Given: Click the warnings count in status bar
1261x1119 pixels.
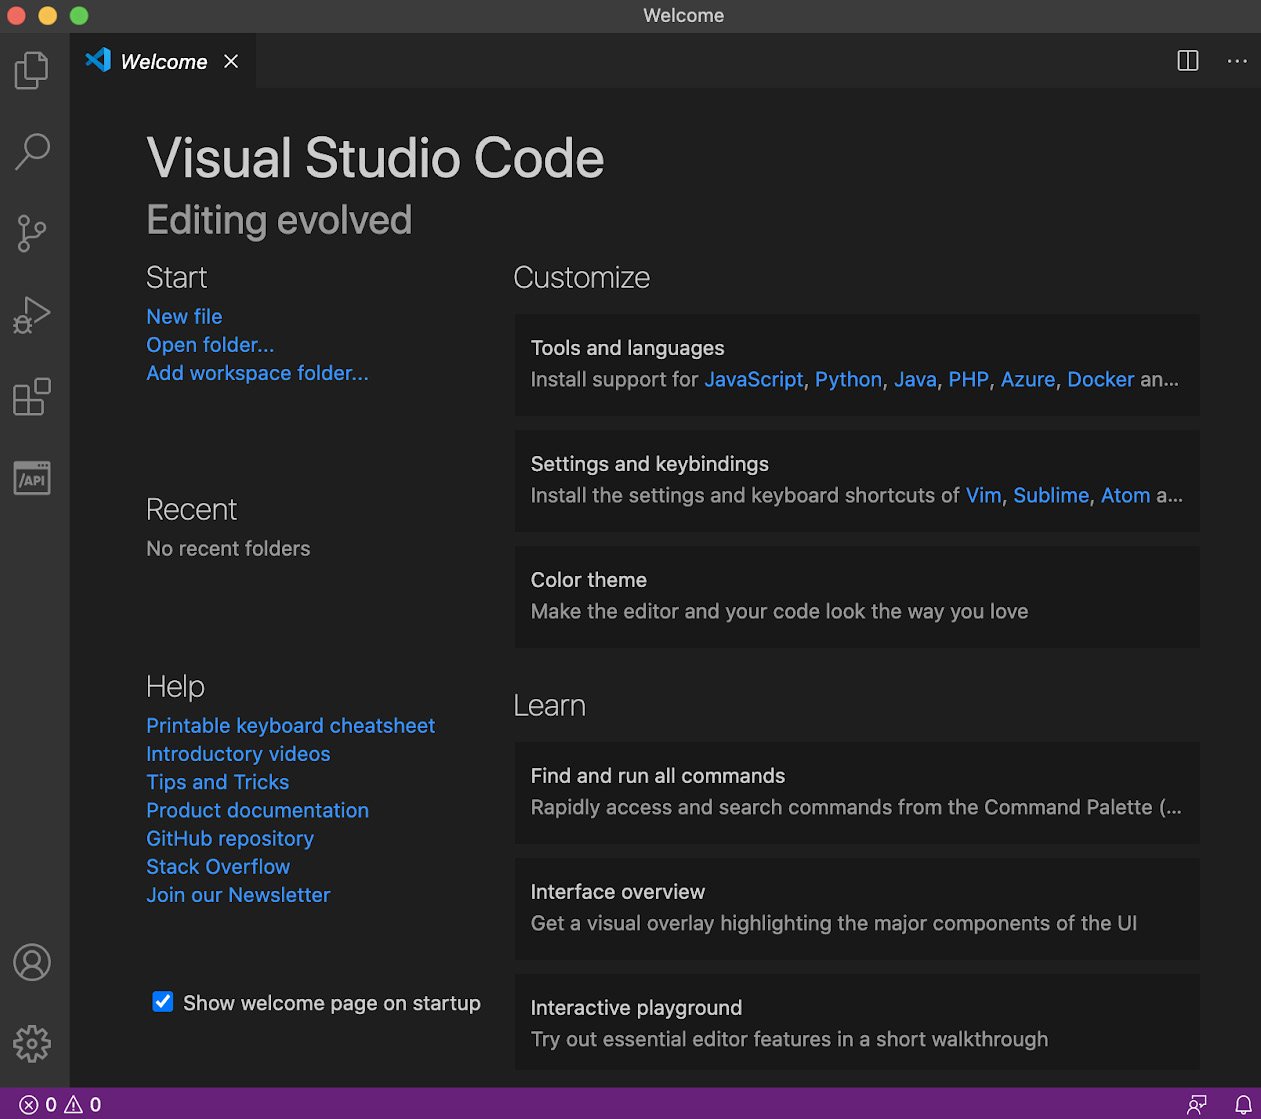Looking at the screenshot, I should [x=83, y=1105].
